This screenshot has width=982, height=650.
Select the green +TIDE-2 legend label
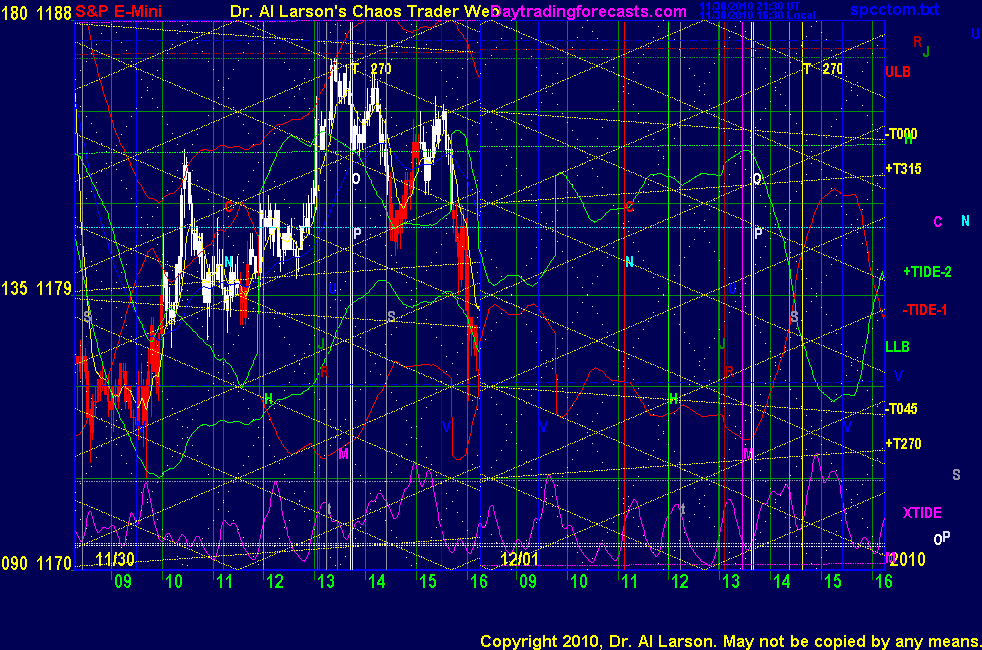pyautogui.click(x=927, y=271)
